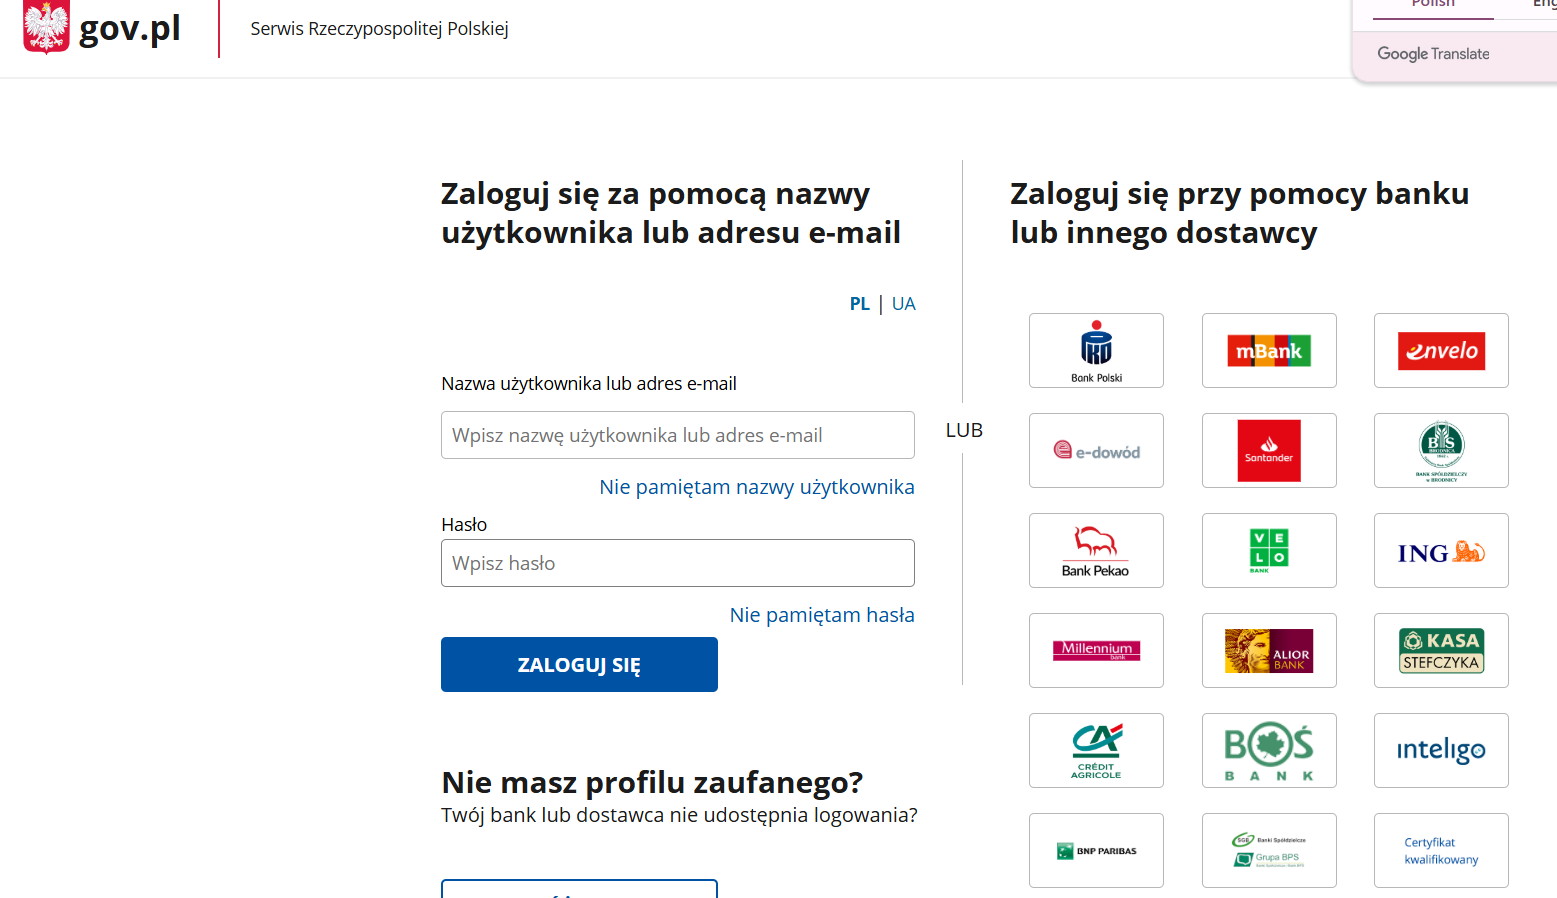The width and height of the screenshot is (1557, 898).
Task: Log in via Millennium bank
Action: pyautogui.click(x=1096, y=650)
